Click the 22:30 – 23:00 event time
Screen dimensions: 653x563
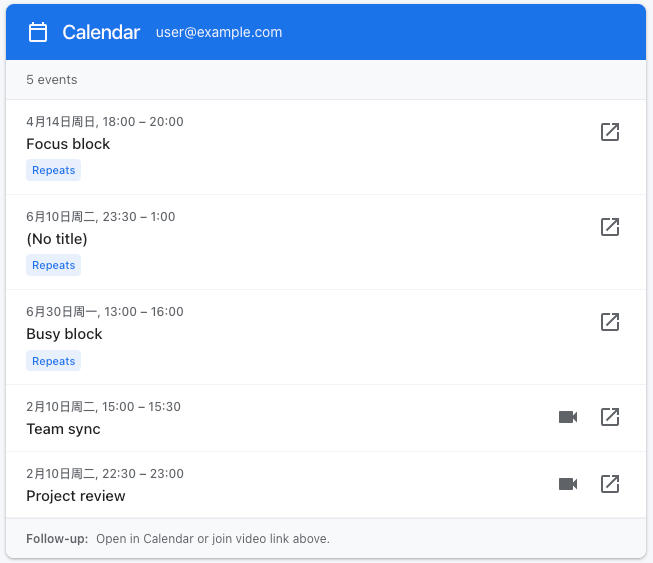[143, 473]
